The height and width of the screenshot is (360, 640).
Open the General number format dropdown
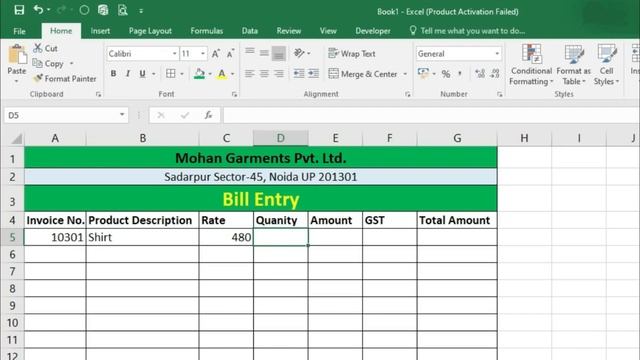(497, 53)
